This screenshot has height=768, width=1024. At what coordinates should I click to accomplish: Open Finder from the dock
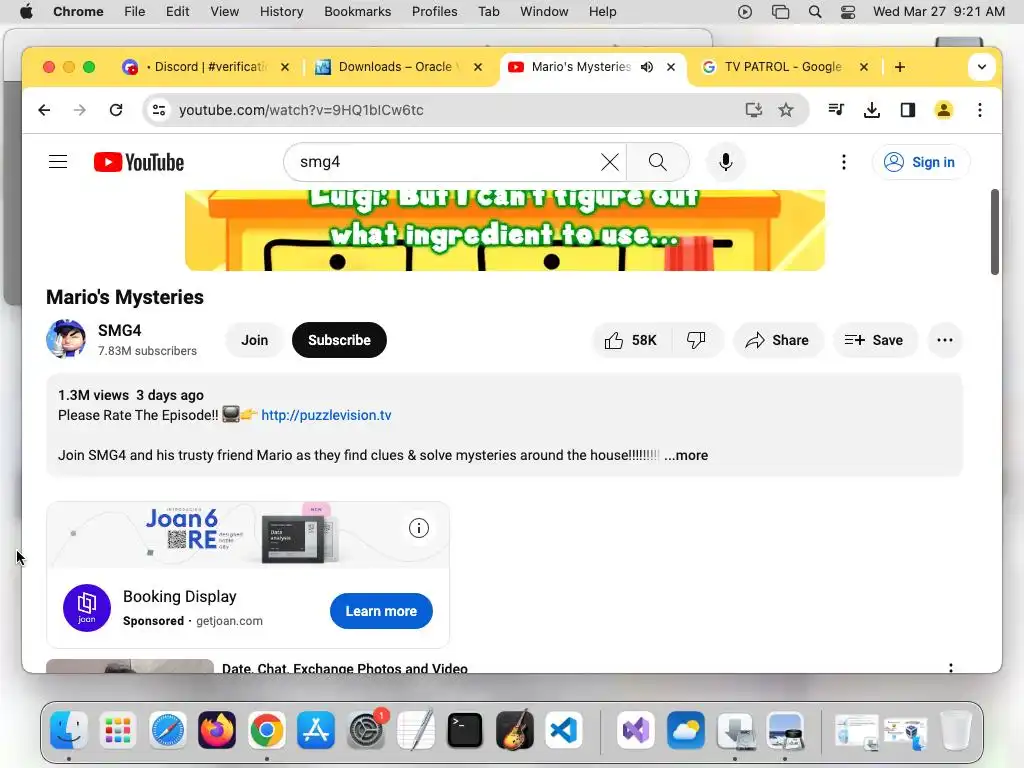[x=69, y=729]
